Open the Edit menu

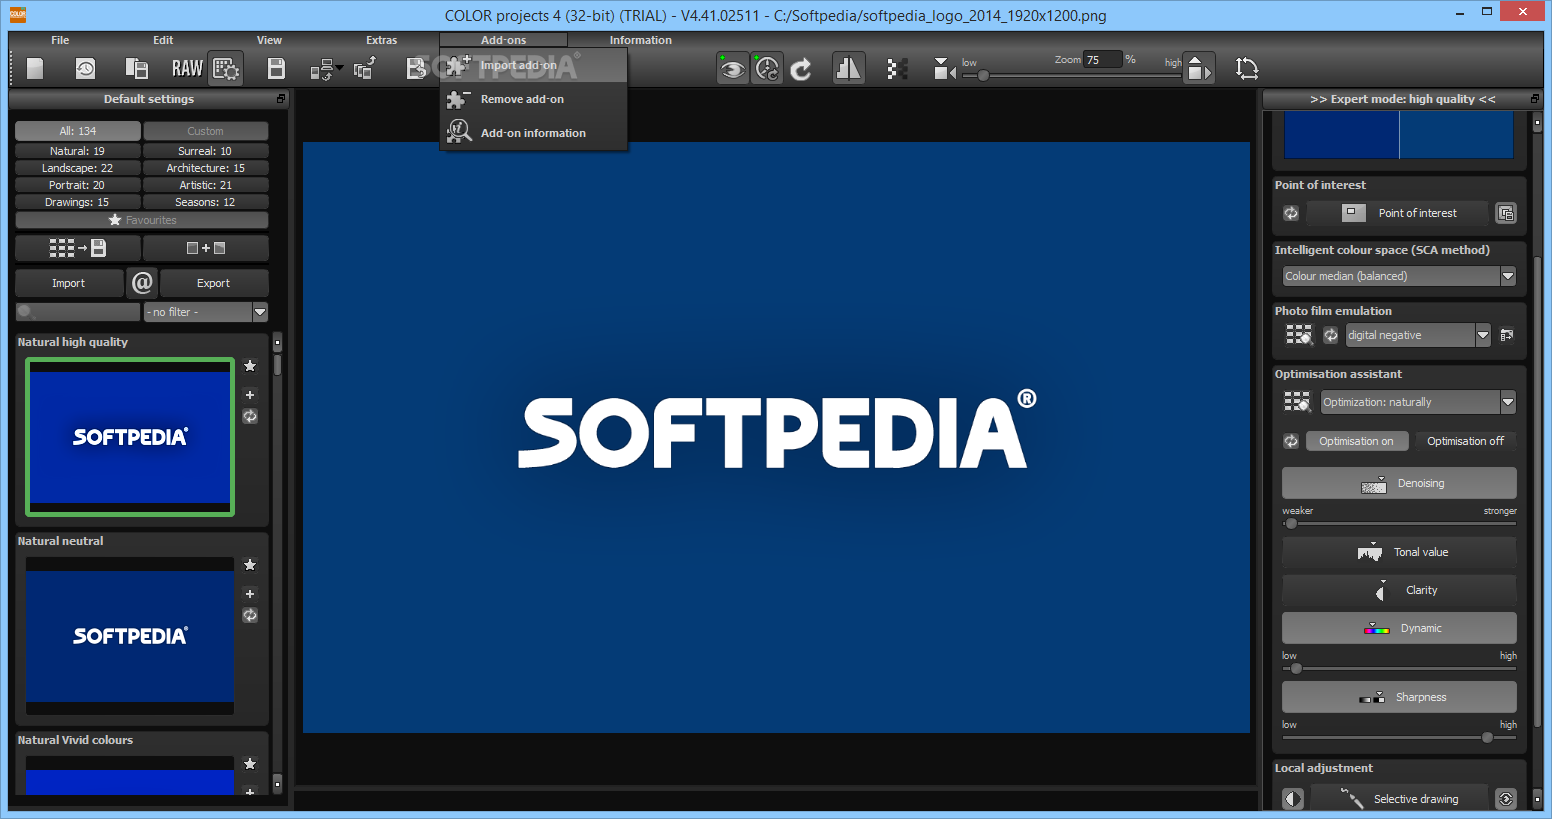pos(163,40)
